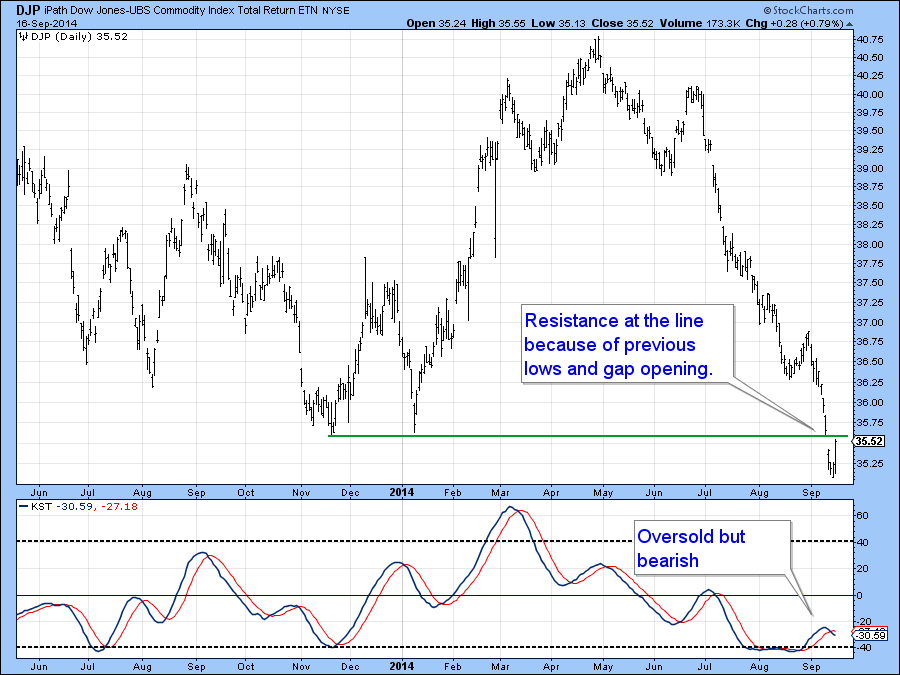Click the DJP (Daily) 35.52 legend label
The image size is (900, 675).
(79, 37)
